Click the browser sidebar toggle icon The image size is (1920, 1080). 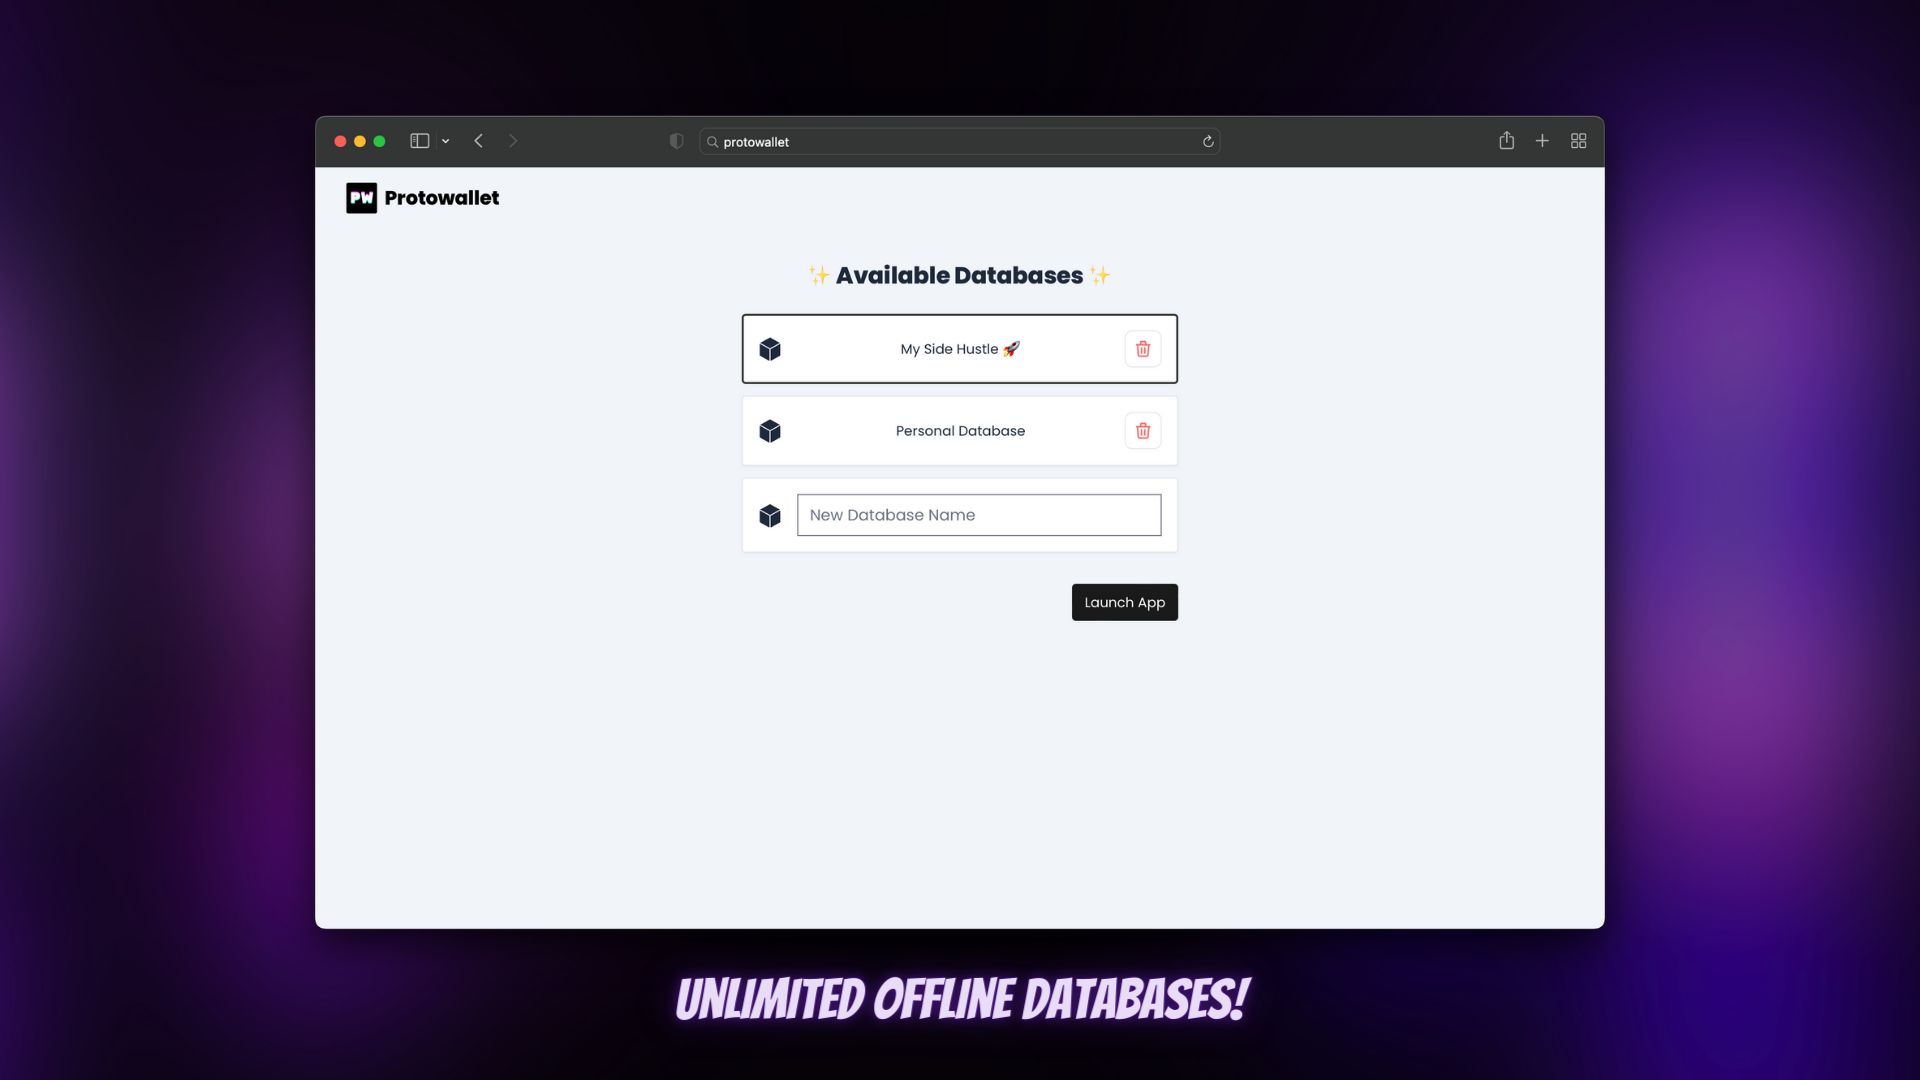[x=419, y=141]
